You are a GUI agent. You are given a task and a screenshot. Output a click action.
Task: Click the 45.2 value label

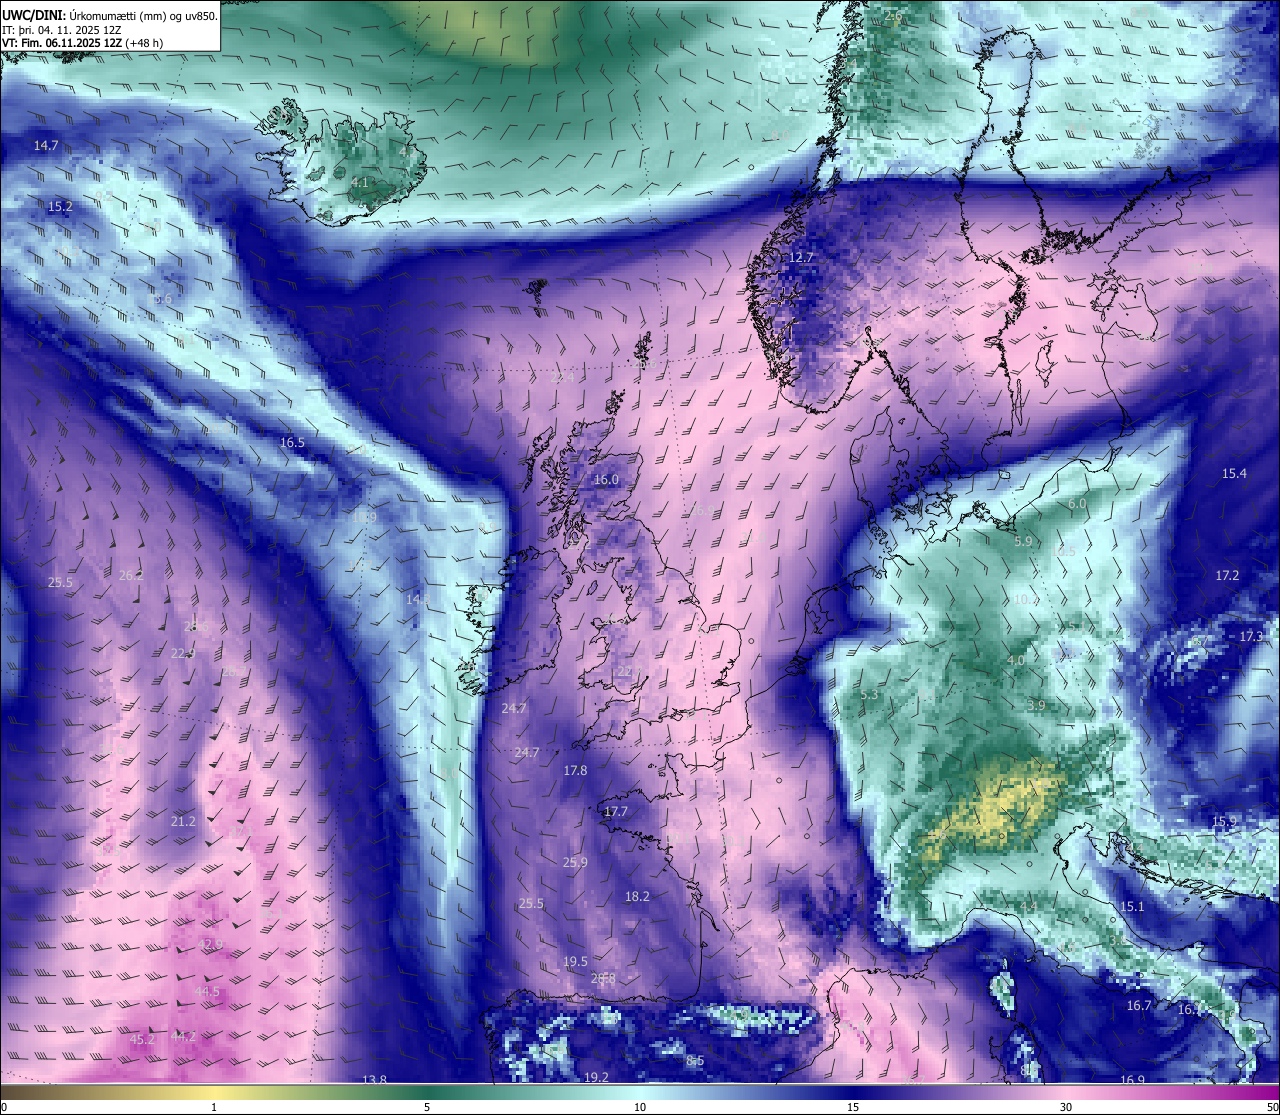point(143,1040)
